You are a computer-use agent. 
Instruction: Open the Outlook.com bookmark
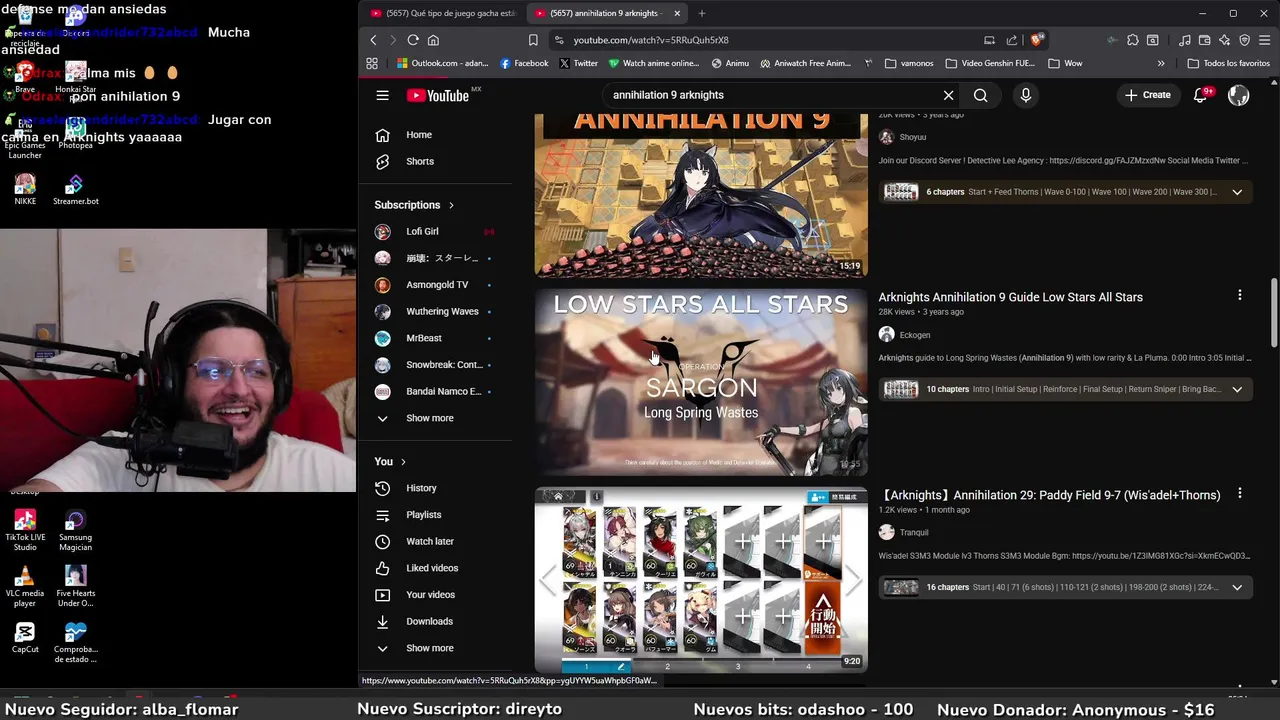(x=442, y=63)
